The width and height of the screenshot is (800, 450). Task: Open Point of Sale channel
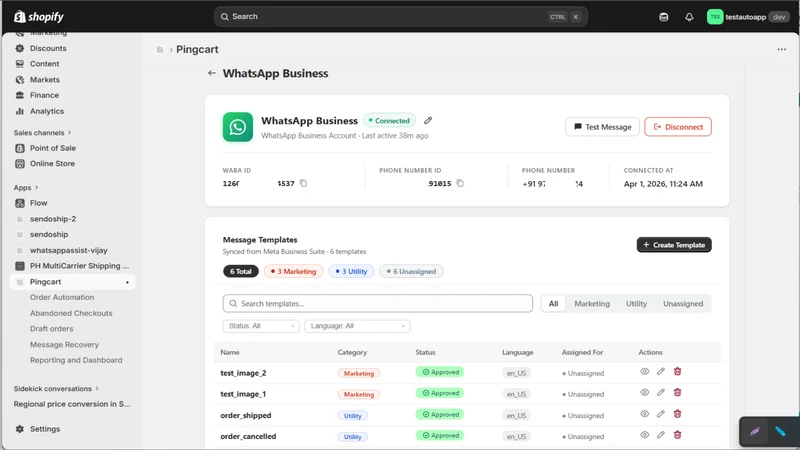[x=53, y=148]
